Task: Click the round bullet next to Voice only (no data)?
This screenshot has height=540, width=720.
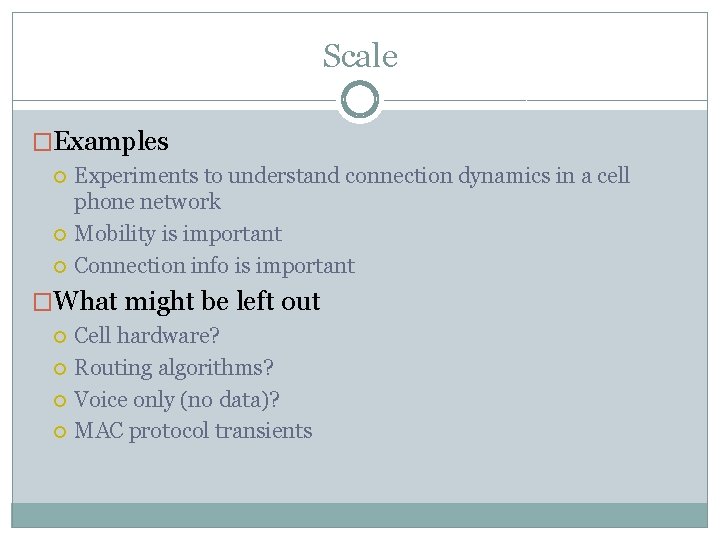Action: coord(60,400)
